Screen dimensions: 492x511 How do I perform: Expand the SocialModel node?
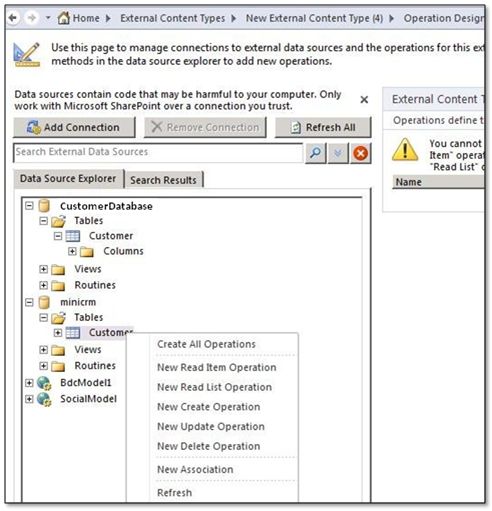[29, 399]
